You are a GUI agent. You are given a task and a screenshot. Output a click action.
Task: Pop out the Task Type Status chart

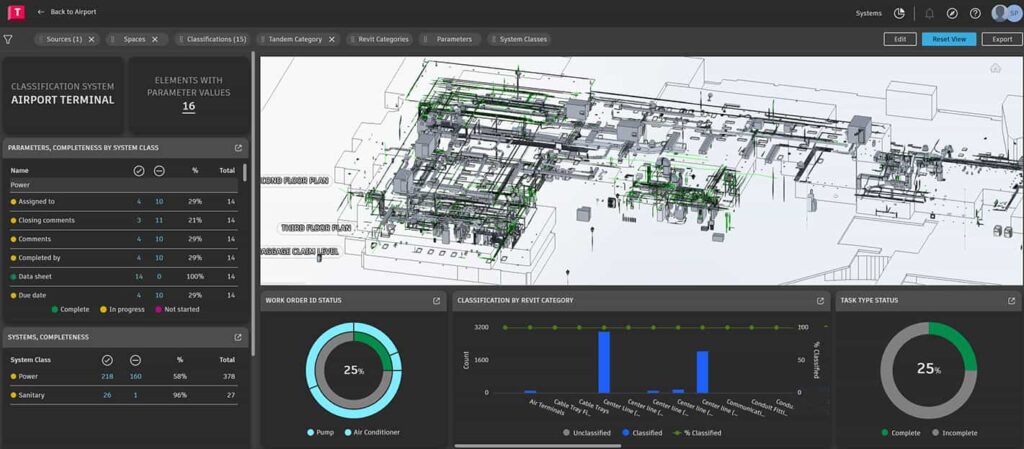(1011, 300)
